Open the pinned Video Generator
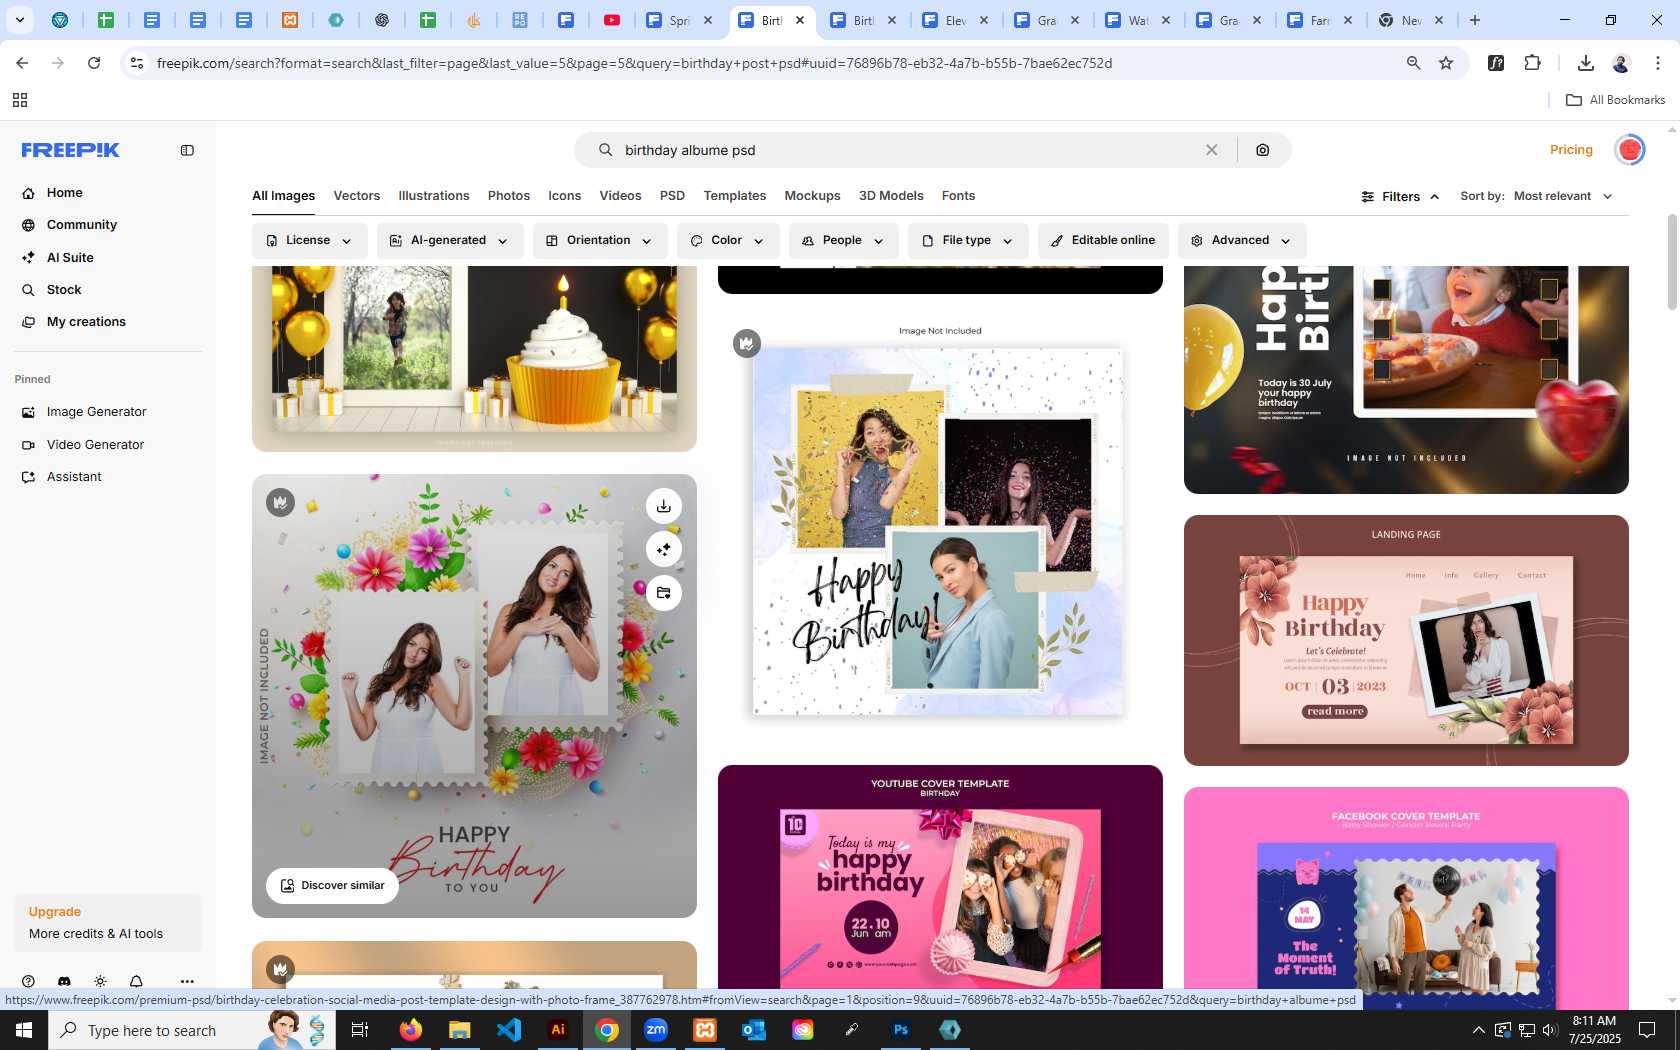Viewport: 1680px width, 1050px height. 95,445
